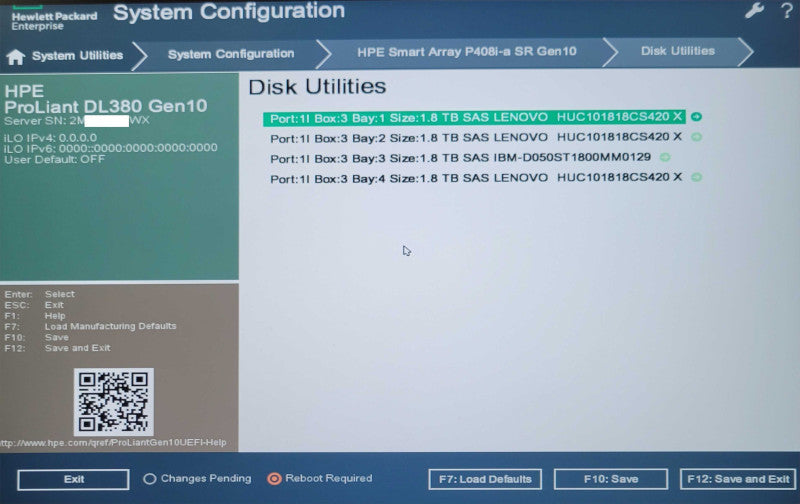Screen dimensions: 800x504
Task: Click the 'Save and Exit' F12 hint
Action: coord(57,348)
